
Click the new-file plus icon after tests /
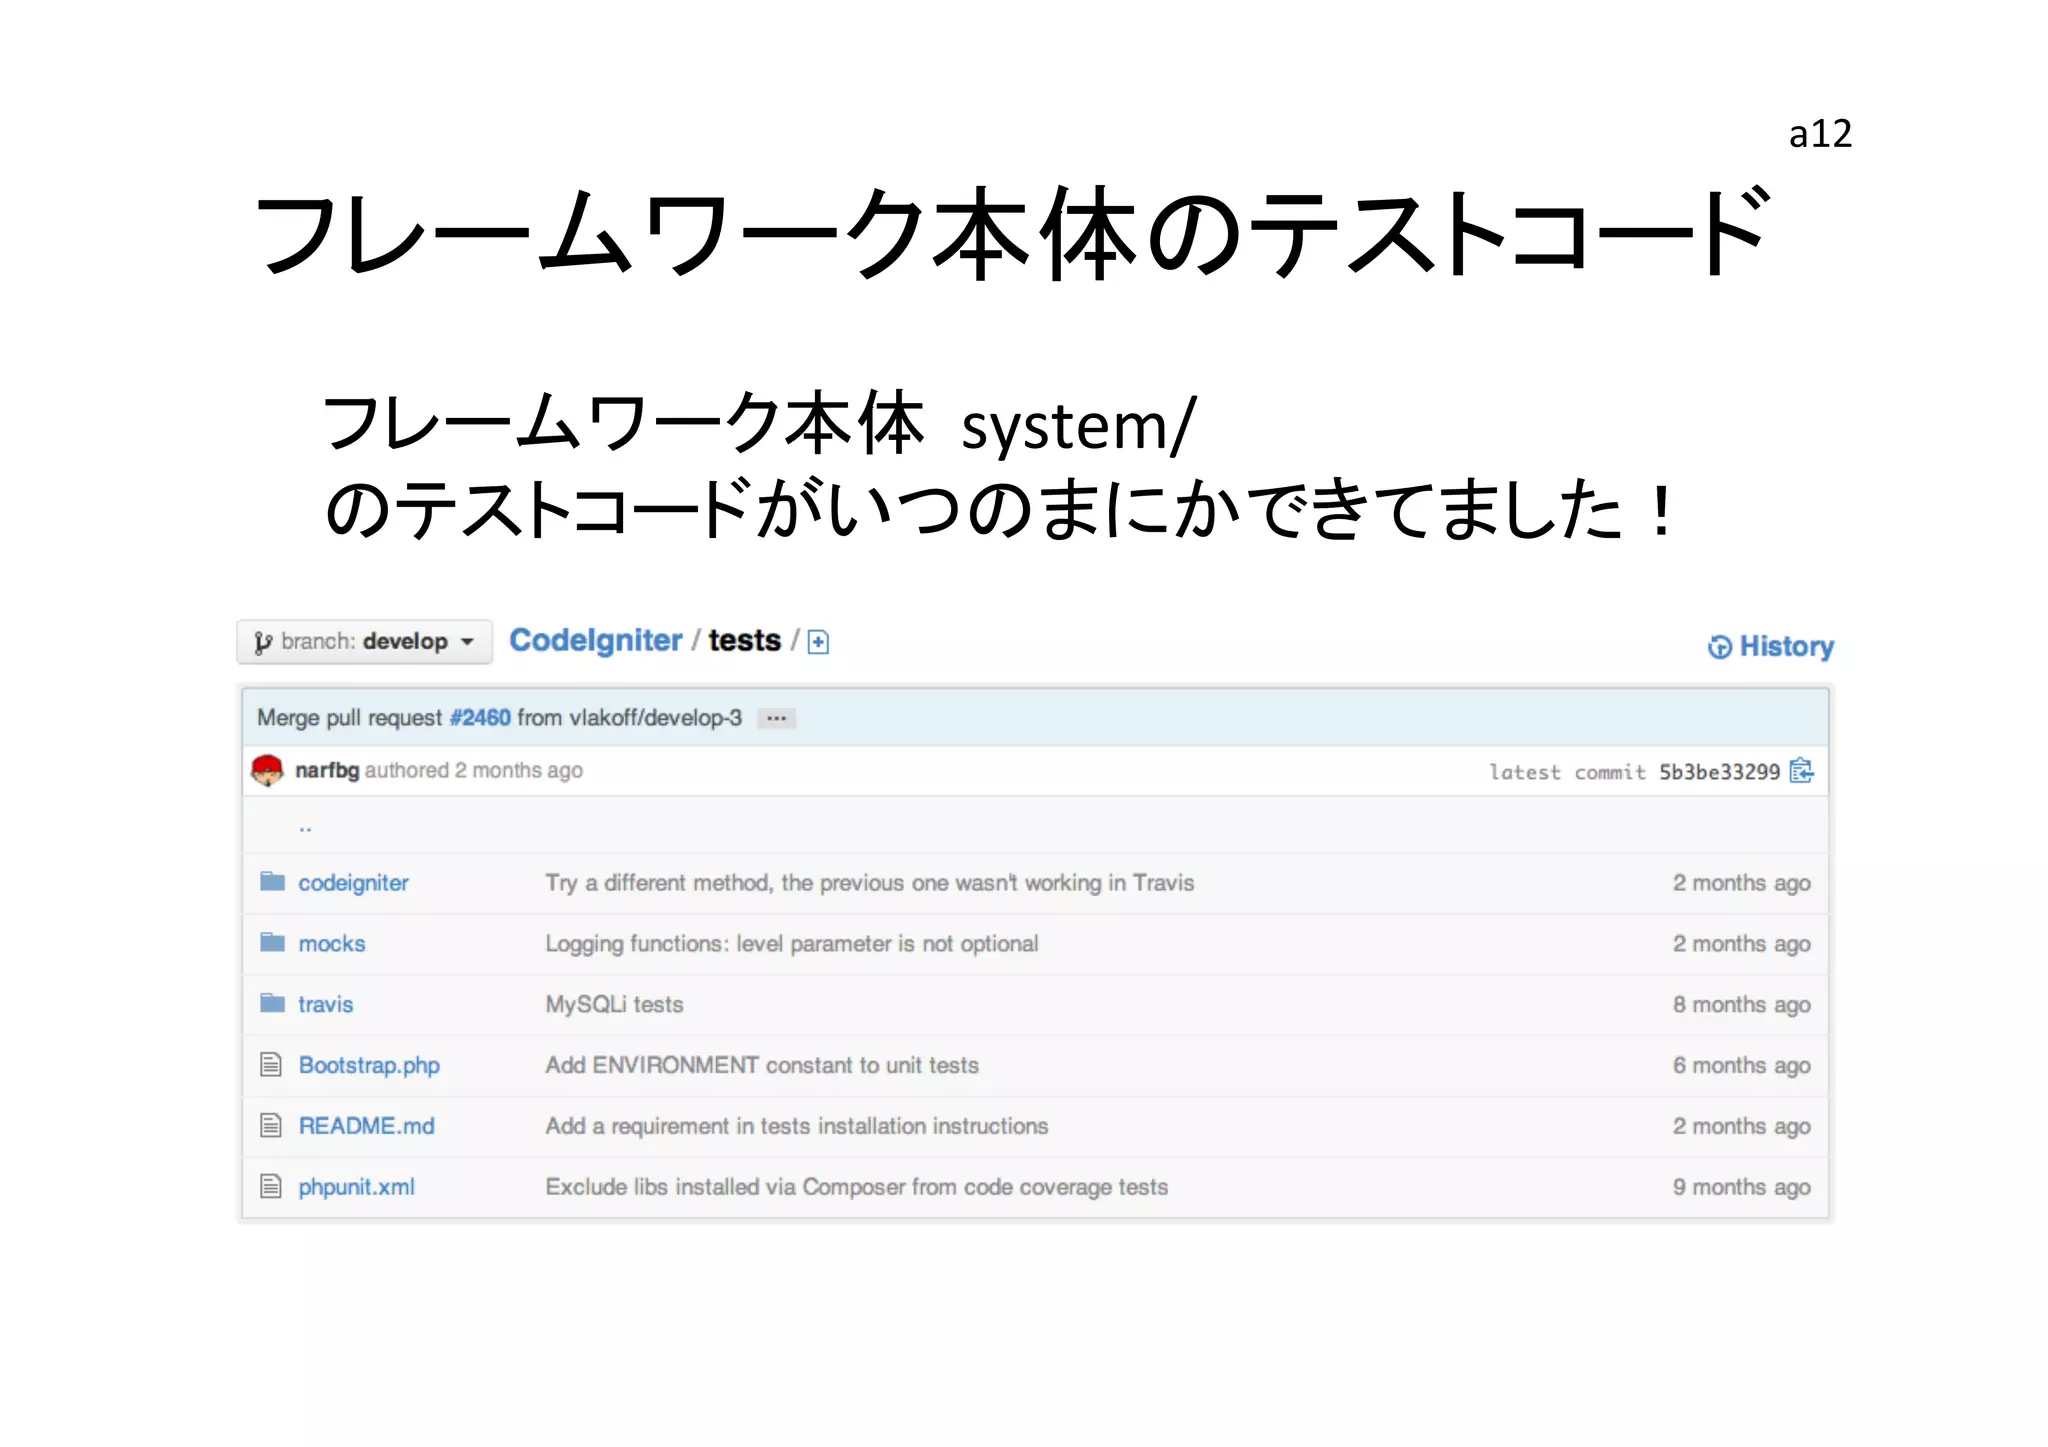pos(818,642)
